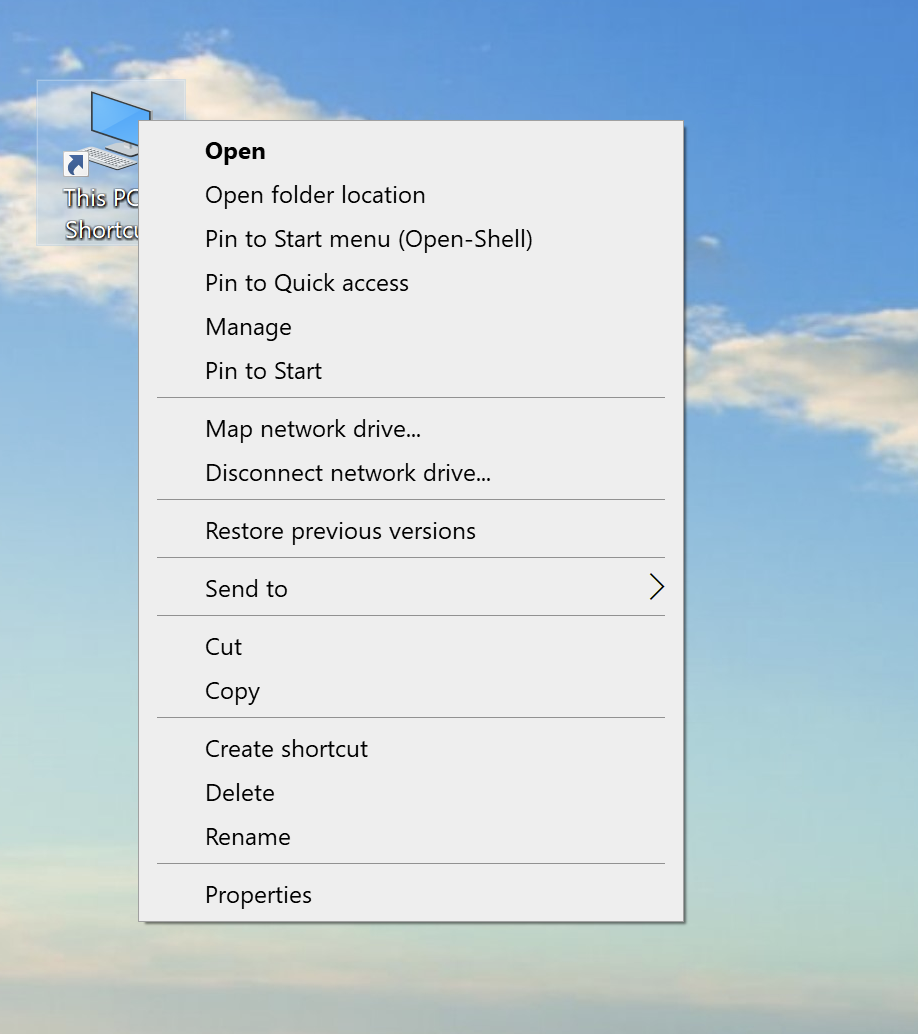Click Pin to Quick access
The width and height of the screenshot is (918, 1034).
click(306, 283)
